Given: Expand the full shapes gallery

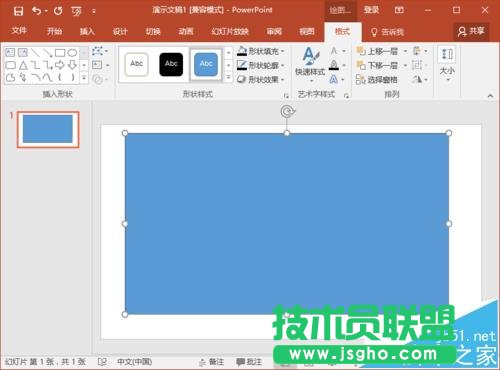Looking at the screenshot, I should point(84,78).
